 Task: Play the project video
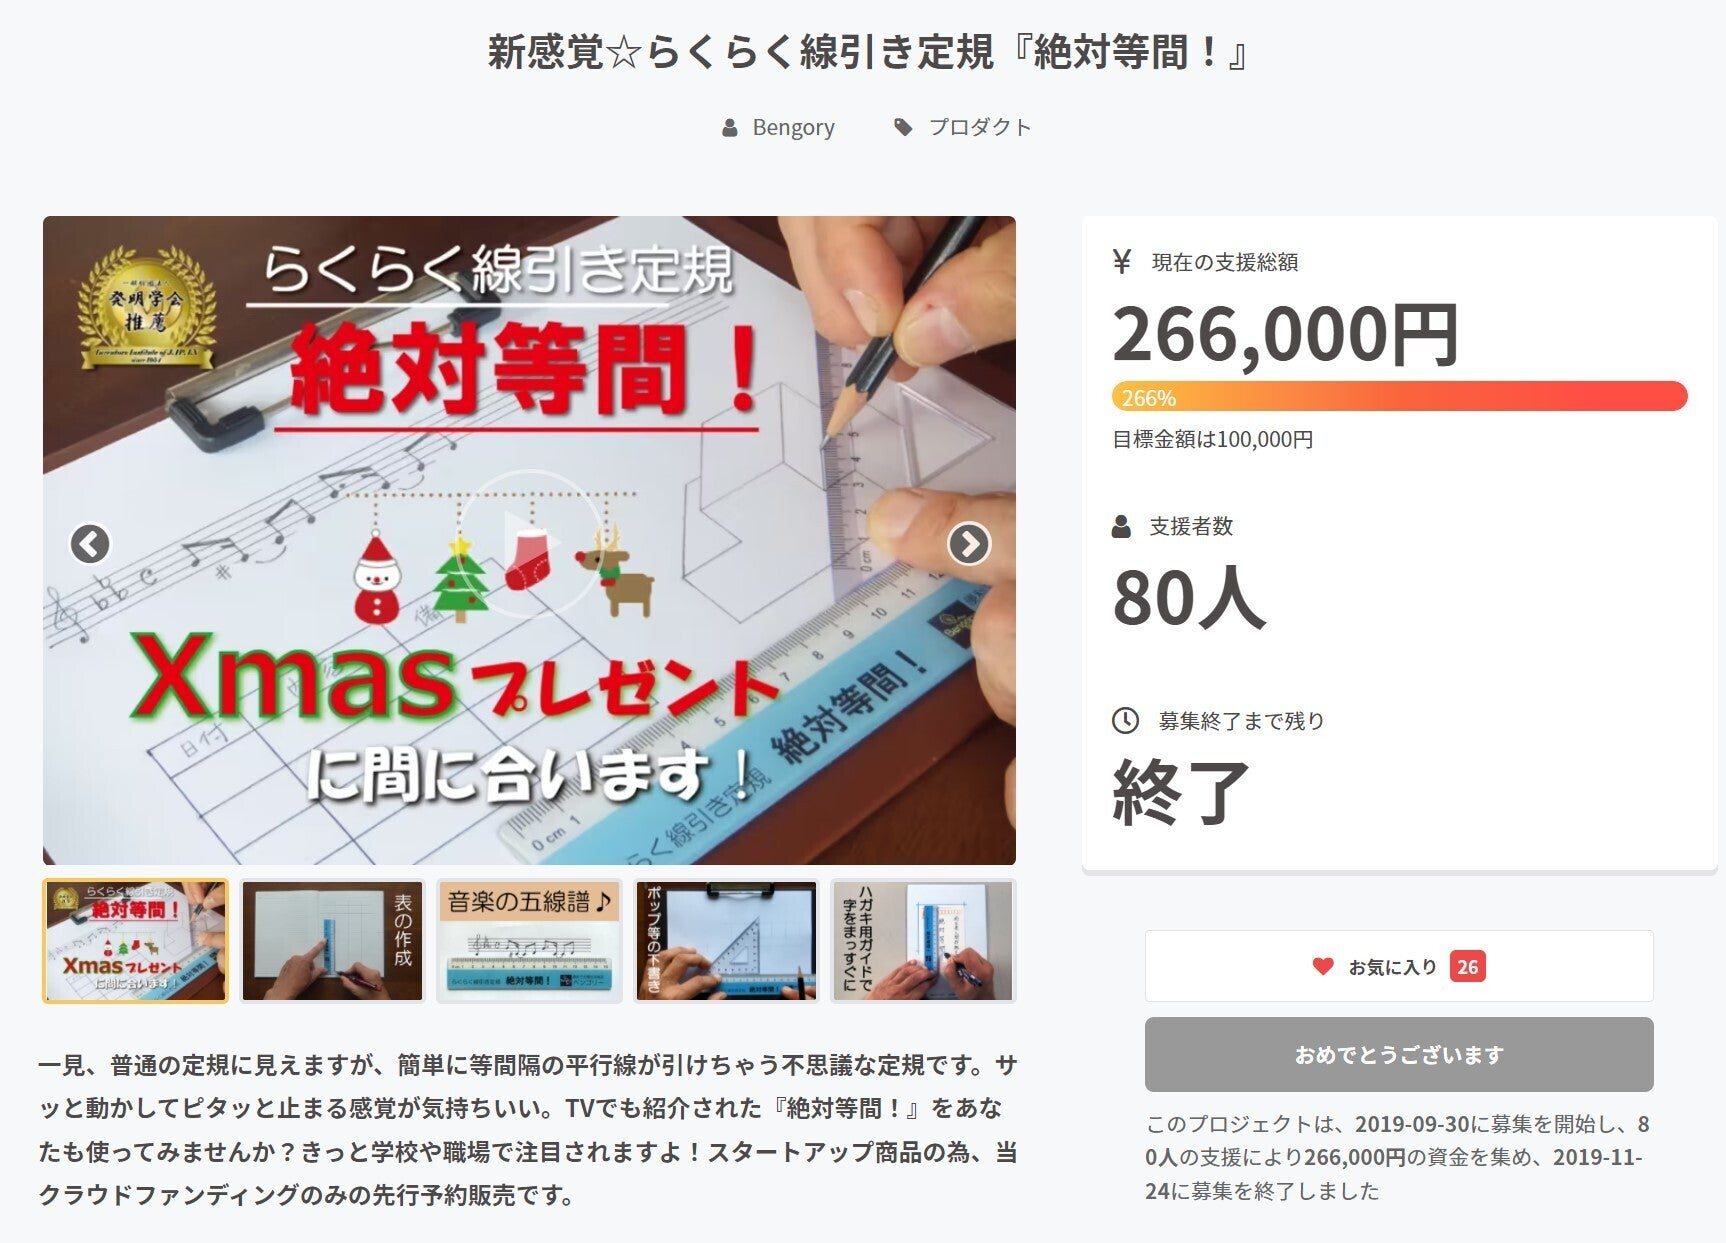529,543
